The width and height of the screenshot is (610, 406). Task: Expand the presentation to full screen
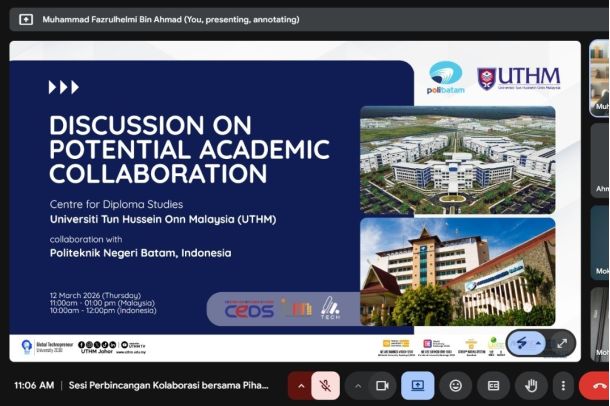point(562,342)
